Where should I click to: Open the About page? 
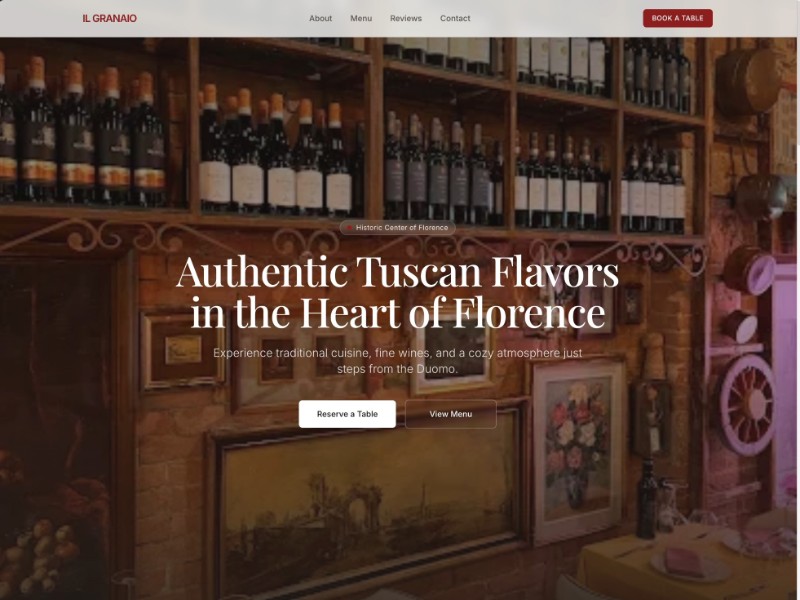point(320,18)
